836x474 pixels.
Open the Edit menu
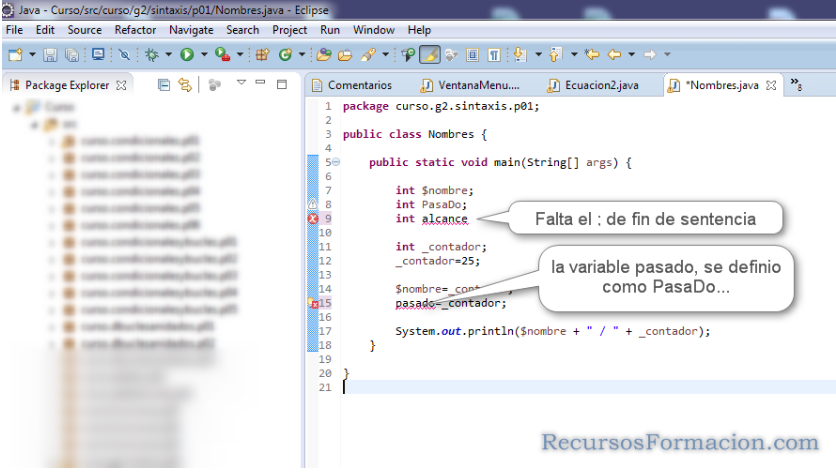tap(45, 30)
